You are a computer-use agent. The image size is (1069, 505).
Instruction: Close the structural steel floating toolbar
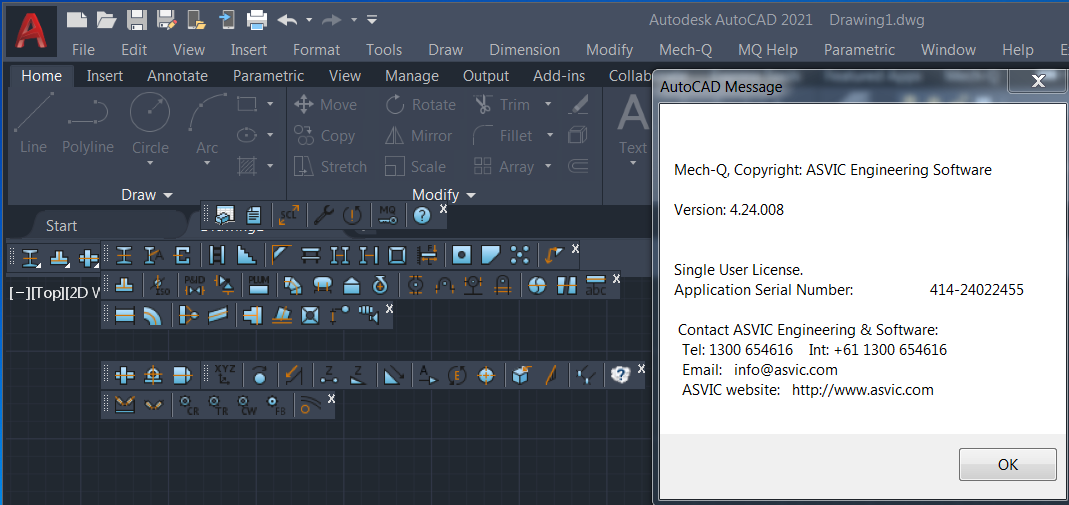(x=575, y=249)
